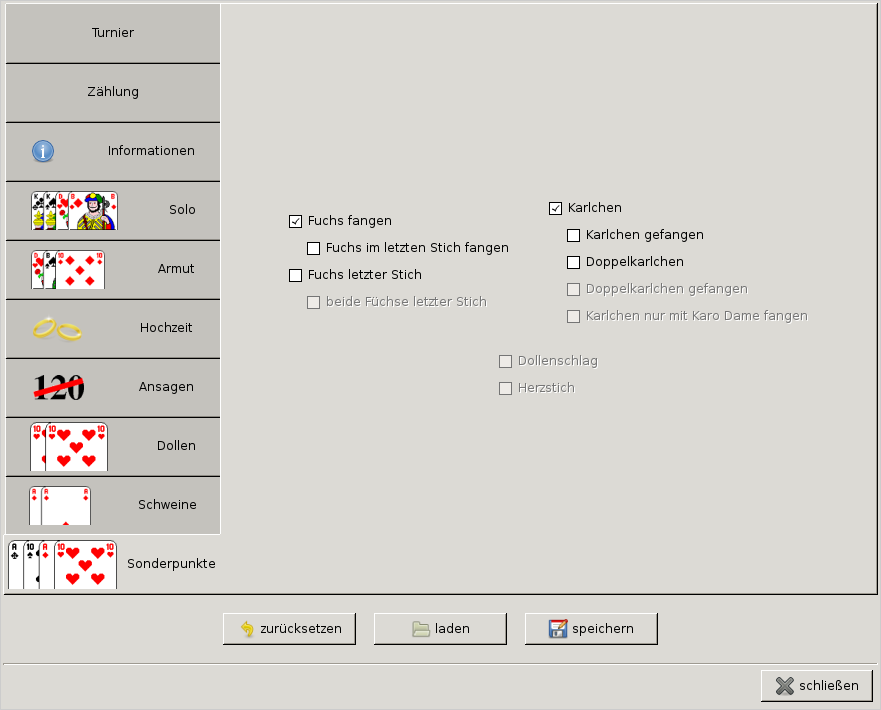This screenshot has width=881, height=710.
Task: Check the Doppelkarlchen option
Action: click(x=573, y=262)
